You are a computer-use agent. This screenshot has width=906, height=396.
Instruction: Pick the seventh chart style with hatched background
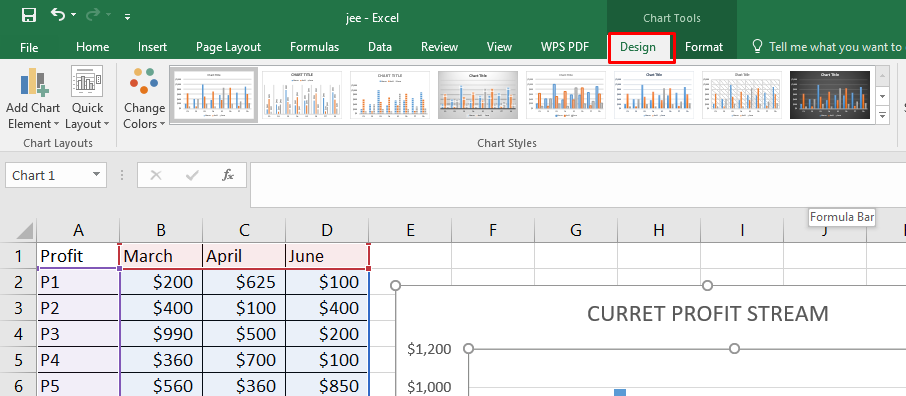click(x=741, y=95)
